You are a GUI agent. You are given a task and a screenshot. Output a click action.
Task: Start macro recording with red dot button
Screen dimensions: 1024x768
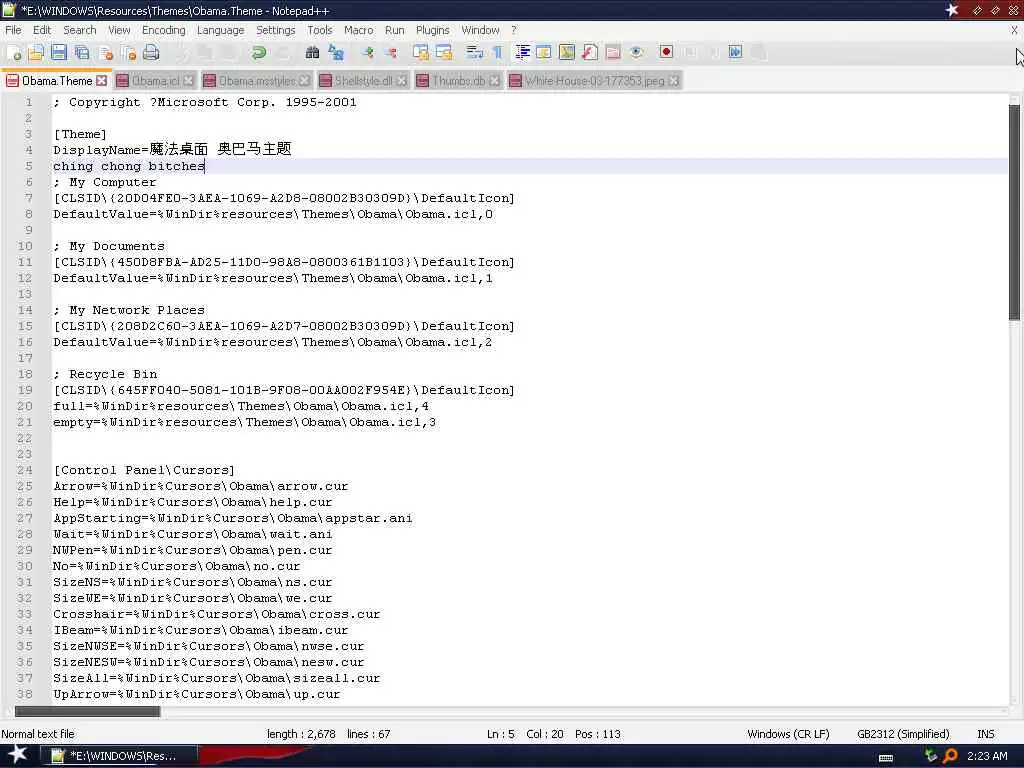click(x=666, y=53)
